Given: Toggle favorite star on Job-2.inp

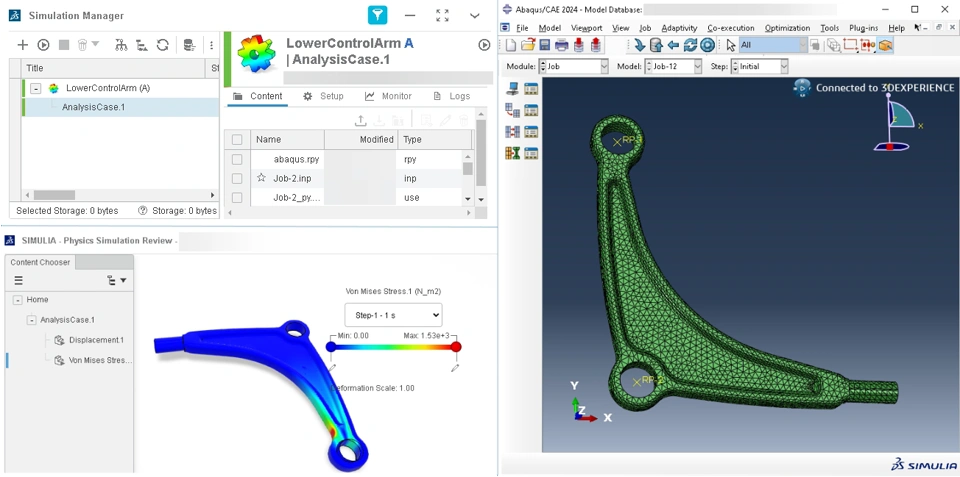Looking at the screenshot, I should tap(261, 178).
